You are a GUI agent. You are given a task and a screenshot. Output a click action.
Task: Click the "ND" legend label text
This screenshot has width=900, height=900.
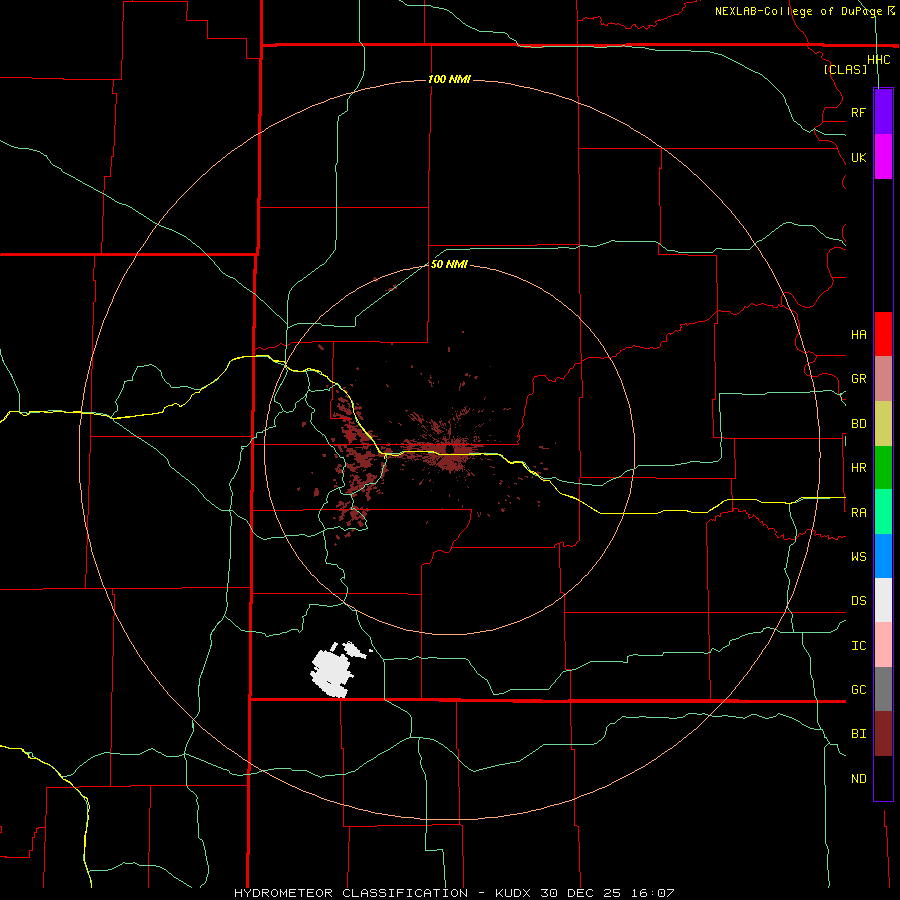858,779
